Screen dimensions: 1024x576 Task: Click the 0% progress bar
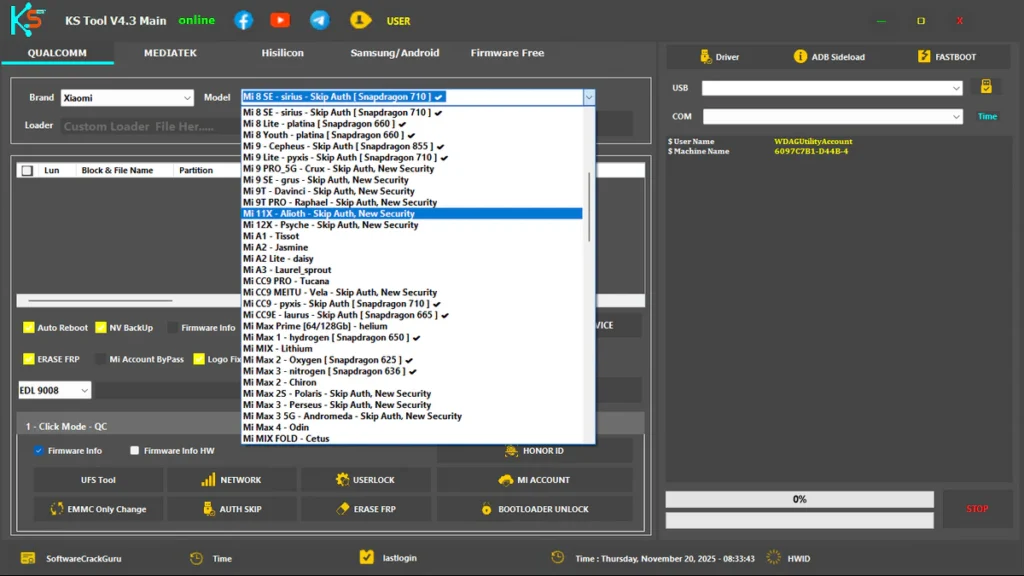point(799,499)
